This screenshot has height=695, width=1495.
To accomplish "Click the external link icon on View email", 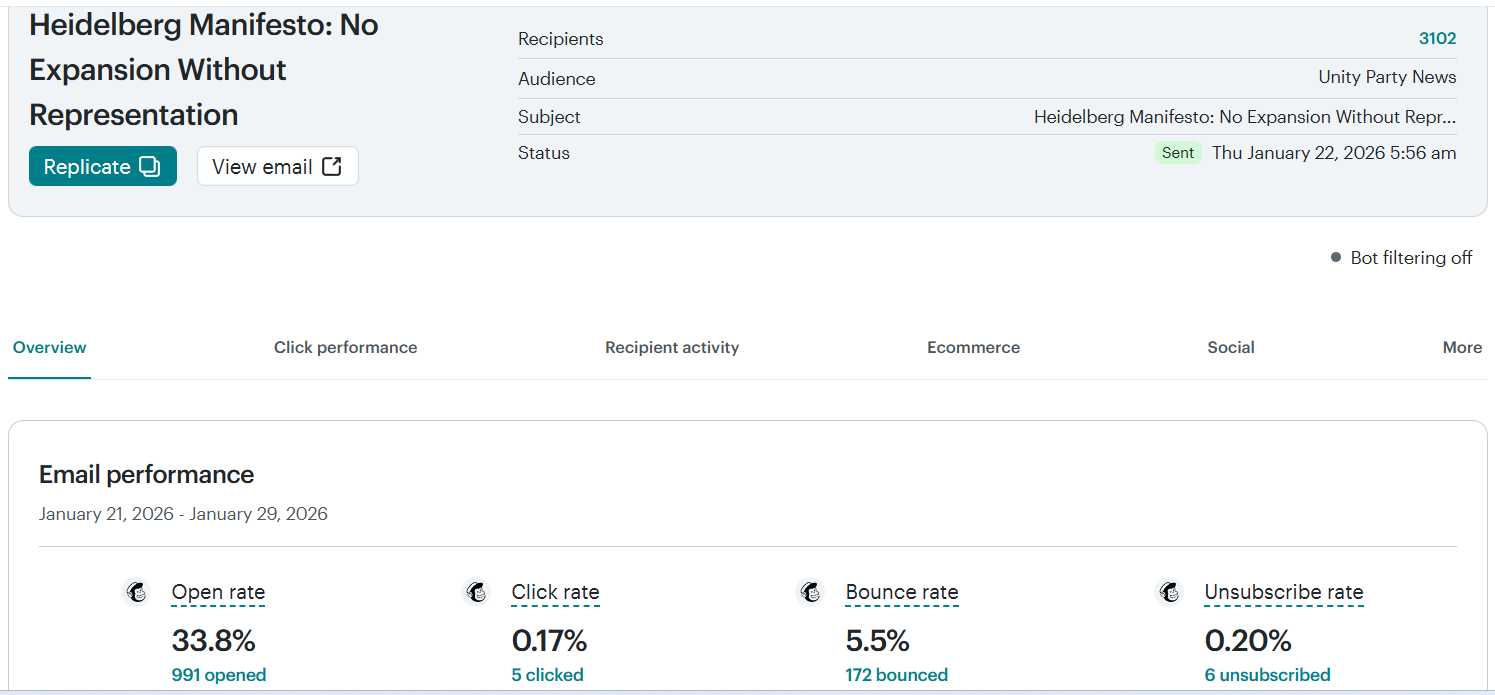I will click(x=332, y=167).
